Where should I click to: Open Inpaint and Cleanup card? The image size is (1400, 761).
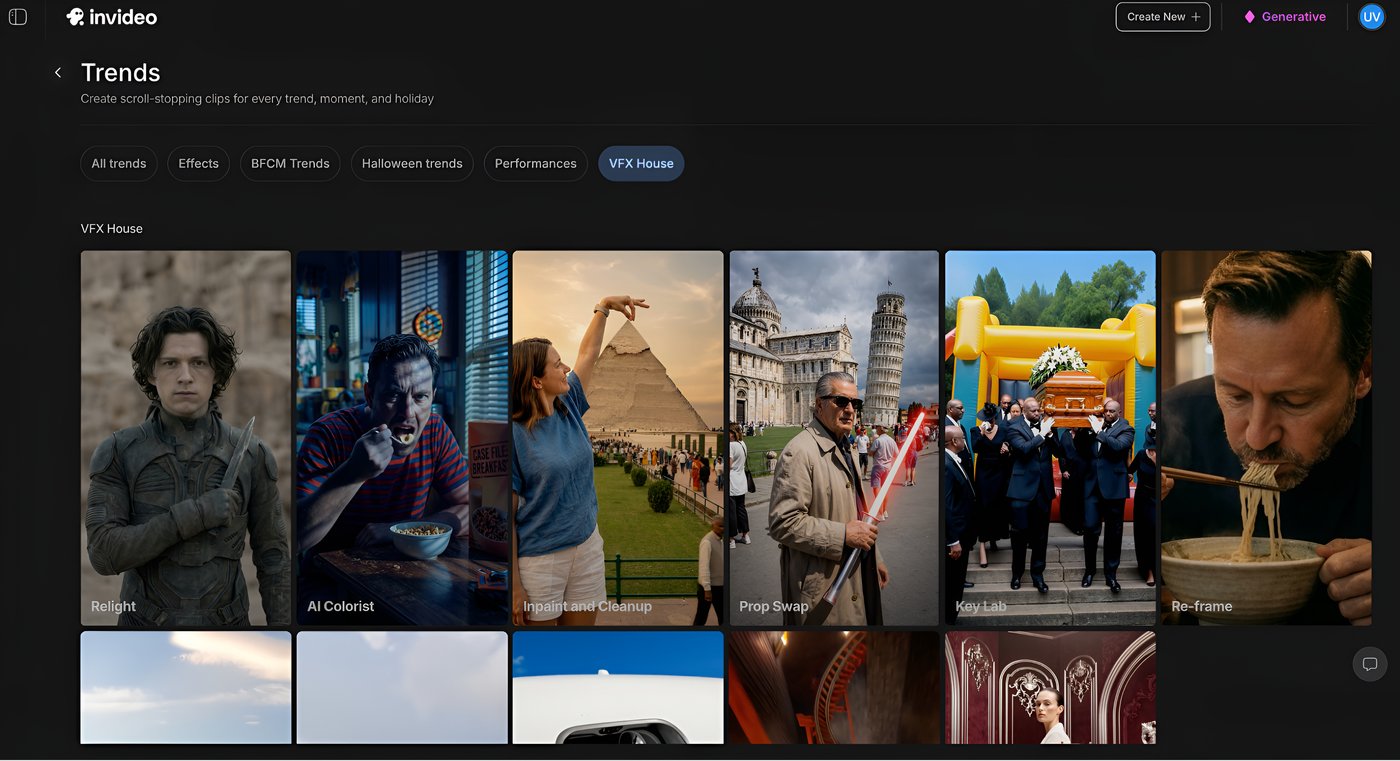click(x=618, y=437)
